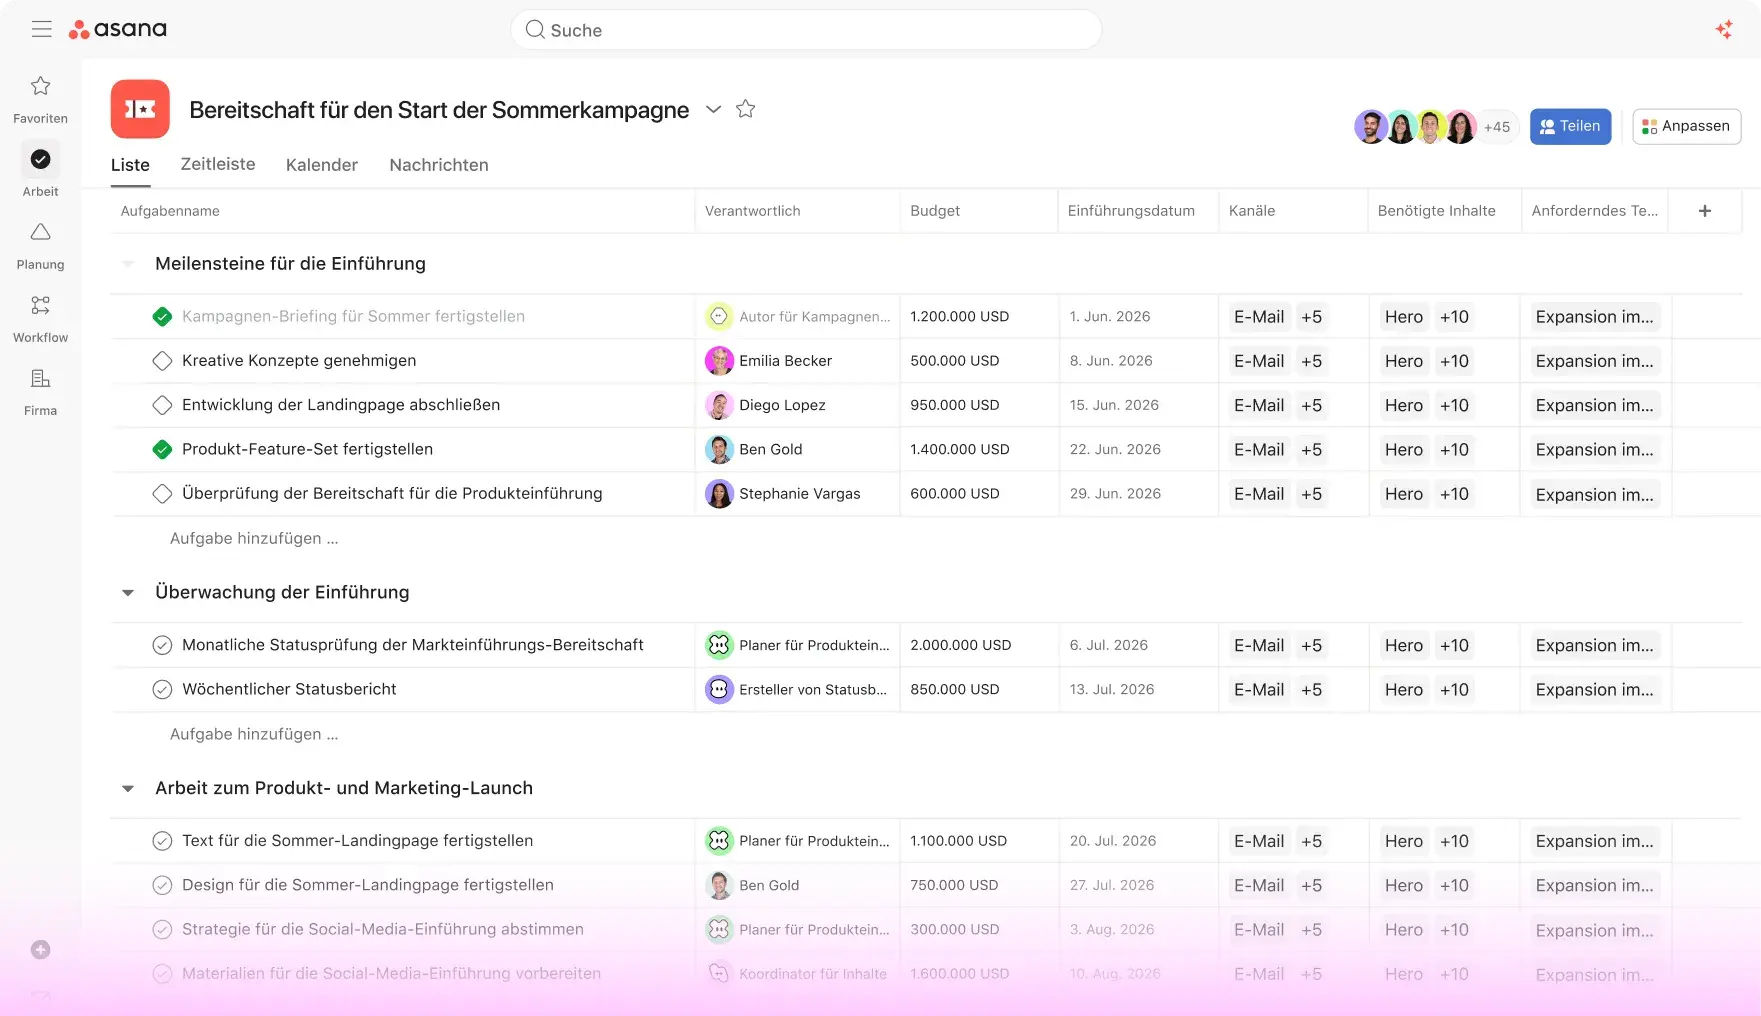The image size is (1761, 1016).
Task: Star the project as favorite
Action: (x=745, y=109)
